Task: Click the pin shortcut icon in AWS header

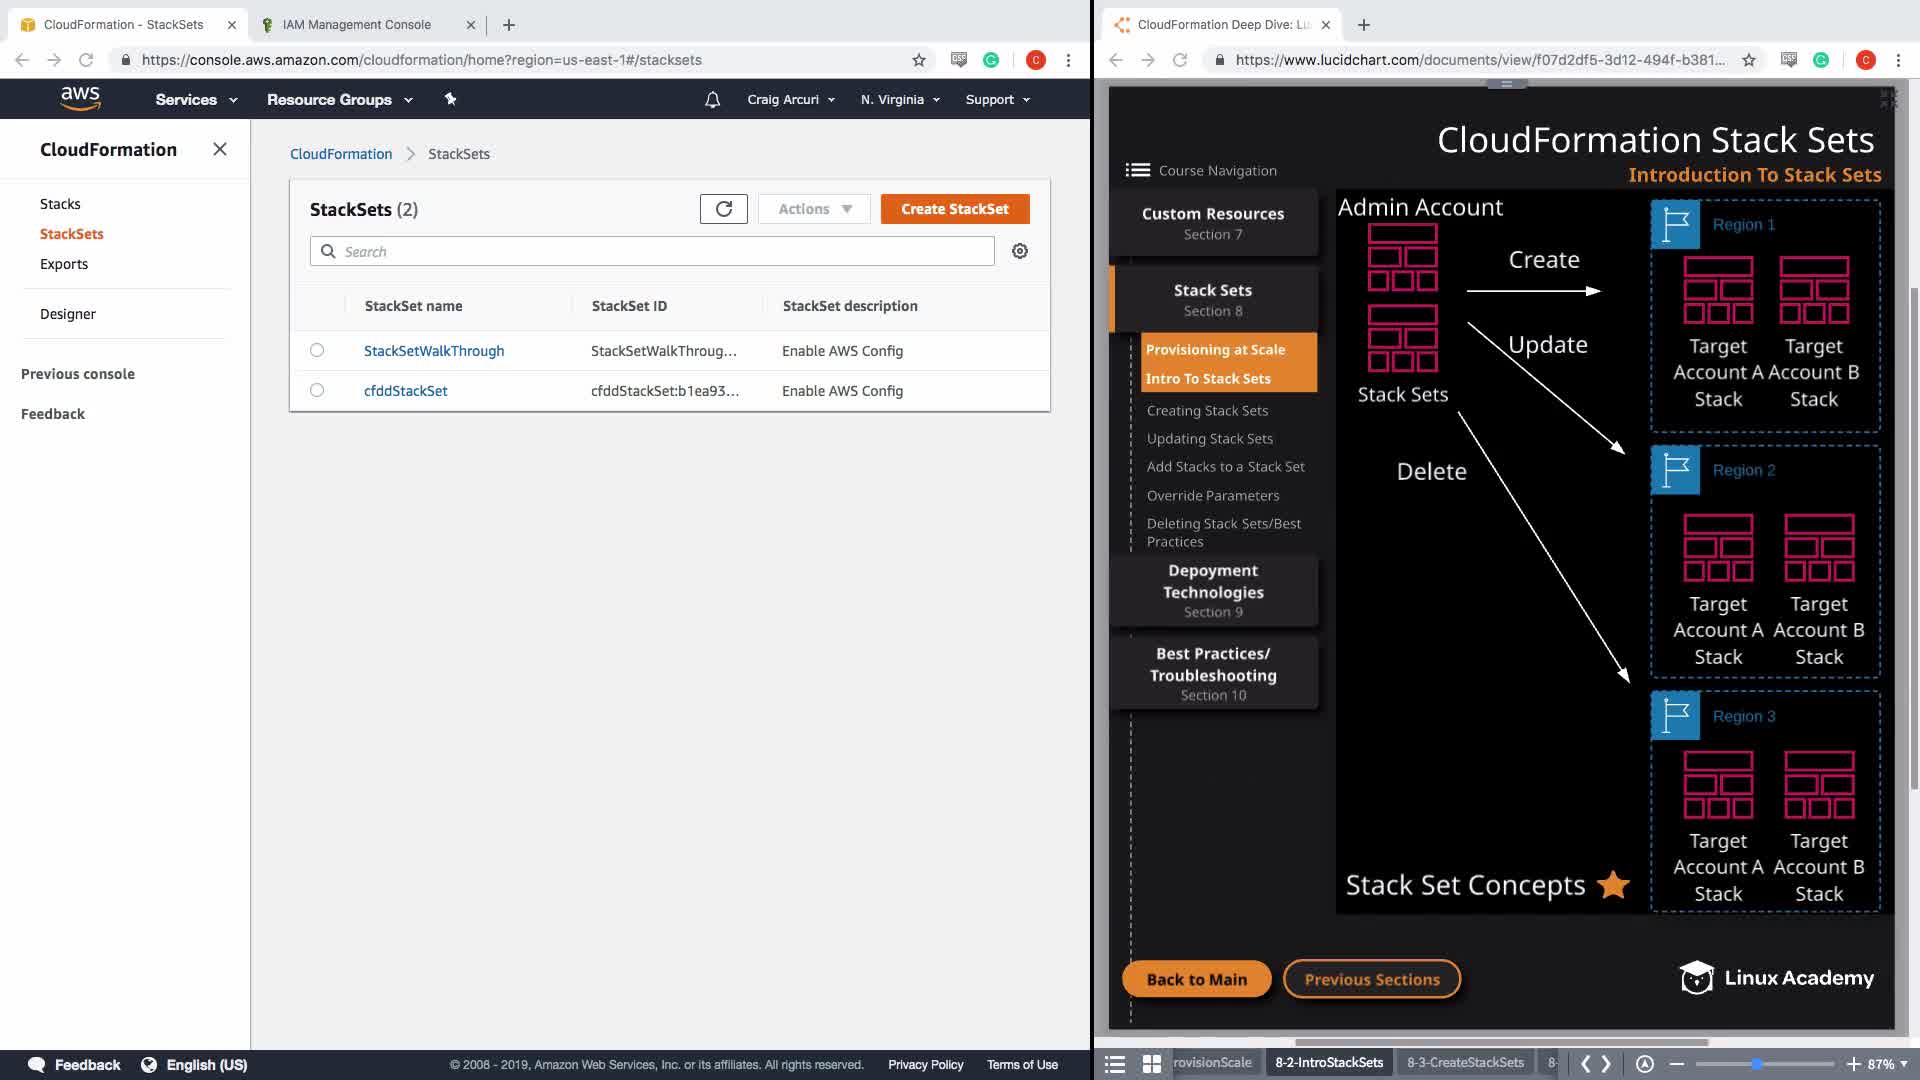Action: [450, 99]
